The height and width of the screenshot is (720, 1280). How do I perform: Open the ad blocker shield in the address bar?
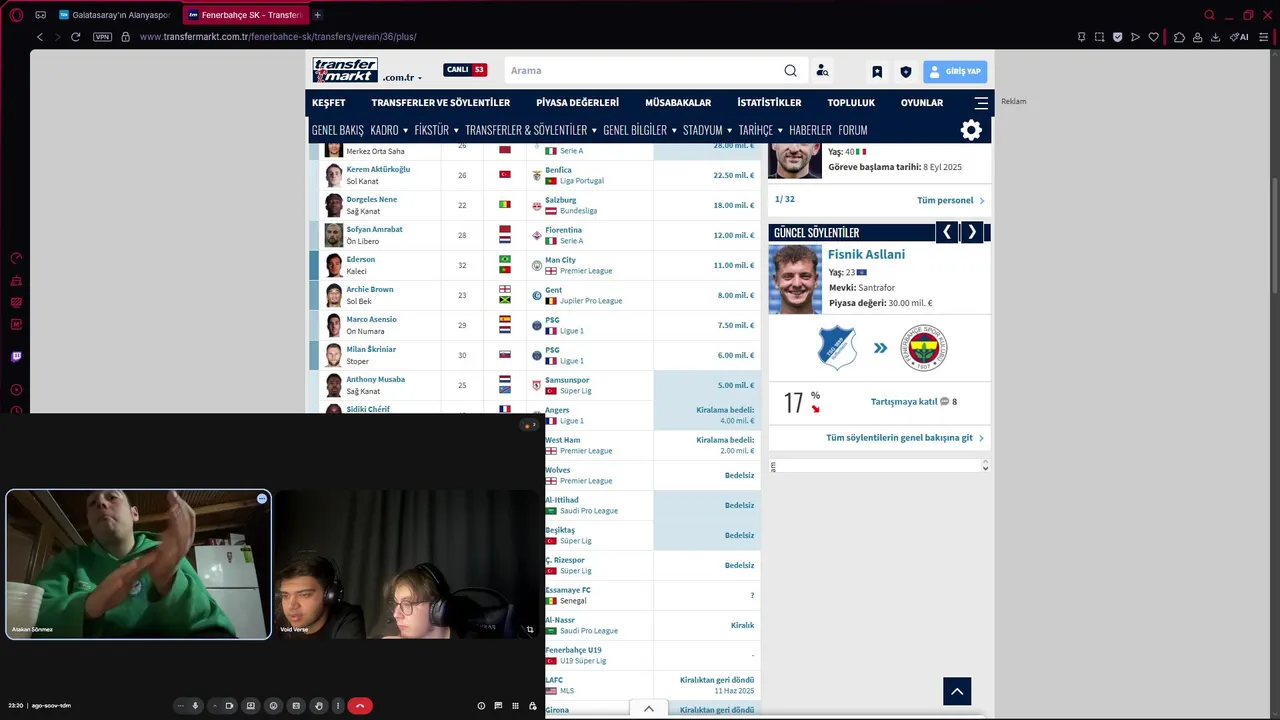tap(1117, 37)
